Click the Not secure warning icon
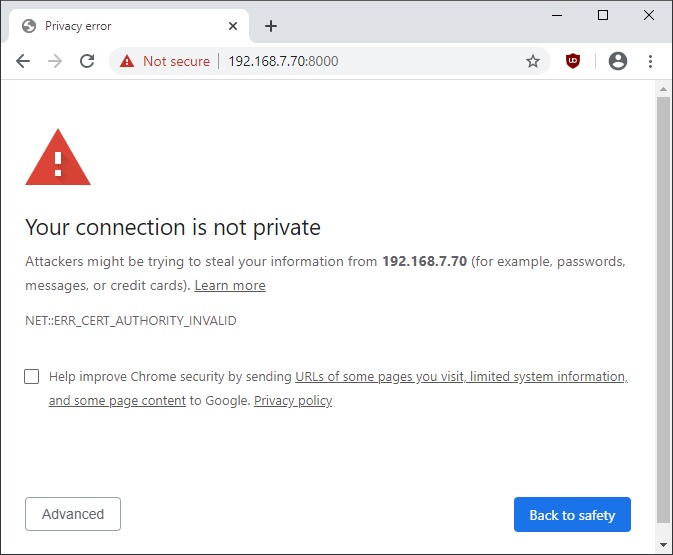Image resolution: width=673 pixels, height=555 pixels. (x=127, y=61)
